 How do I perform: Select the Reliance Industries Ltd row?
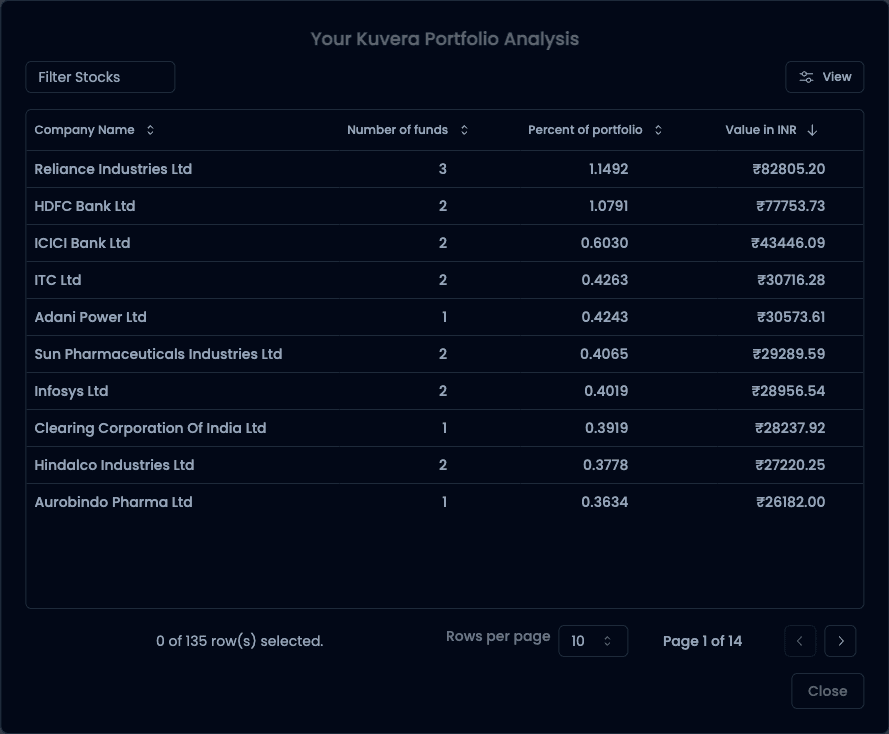[x=113, y=169]
